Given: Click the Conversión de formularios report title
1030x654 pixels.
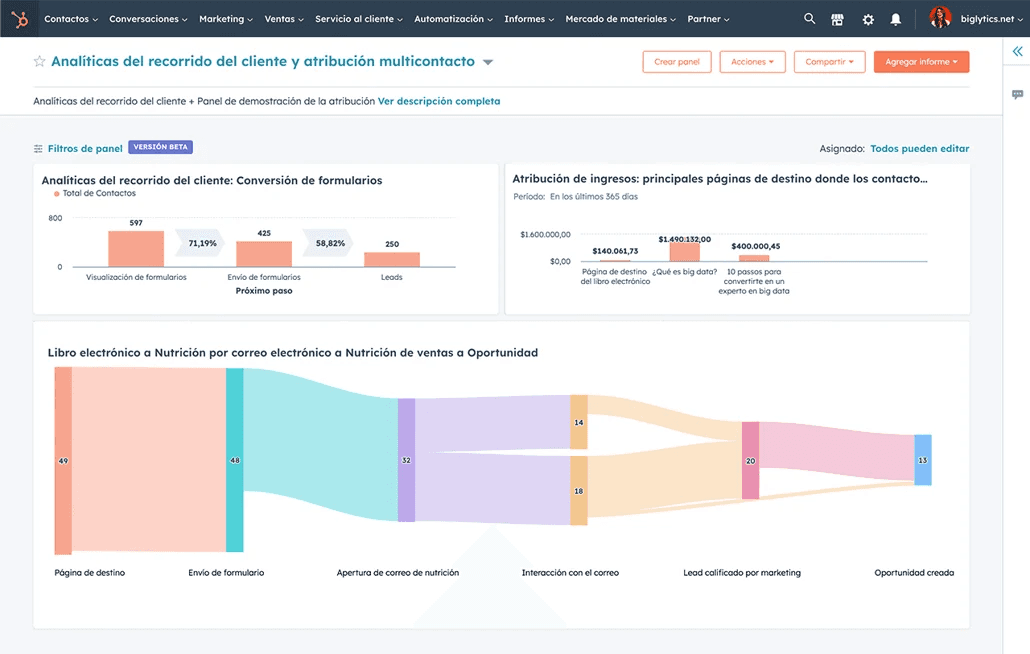Looking at the screenshot, I should click(x=212, y=181).
